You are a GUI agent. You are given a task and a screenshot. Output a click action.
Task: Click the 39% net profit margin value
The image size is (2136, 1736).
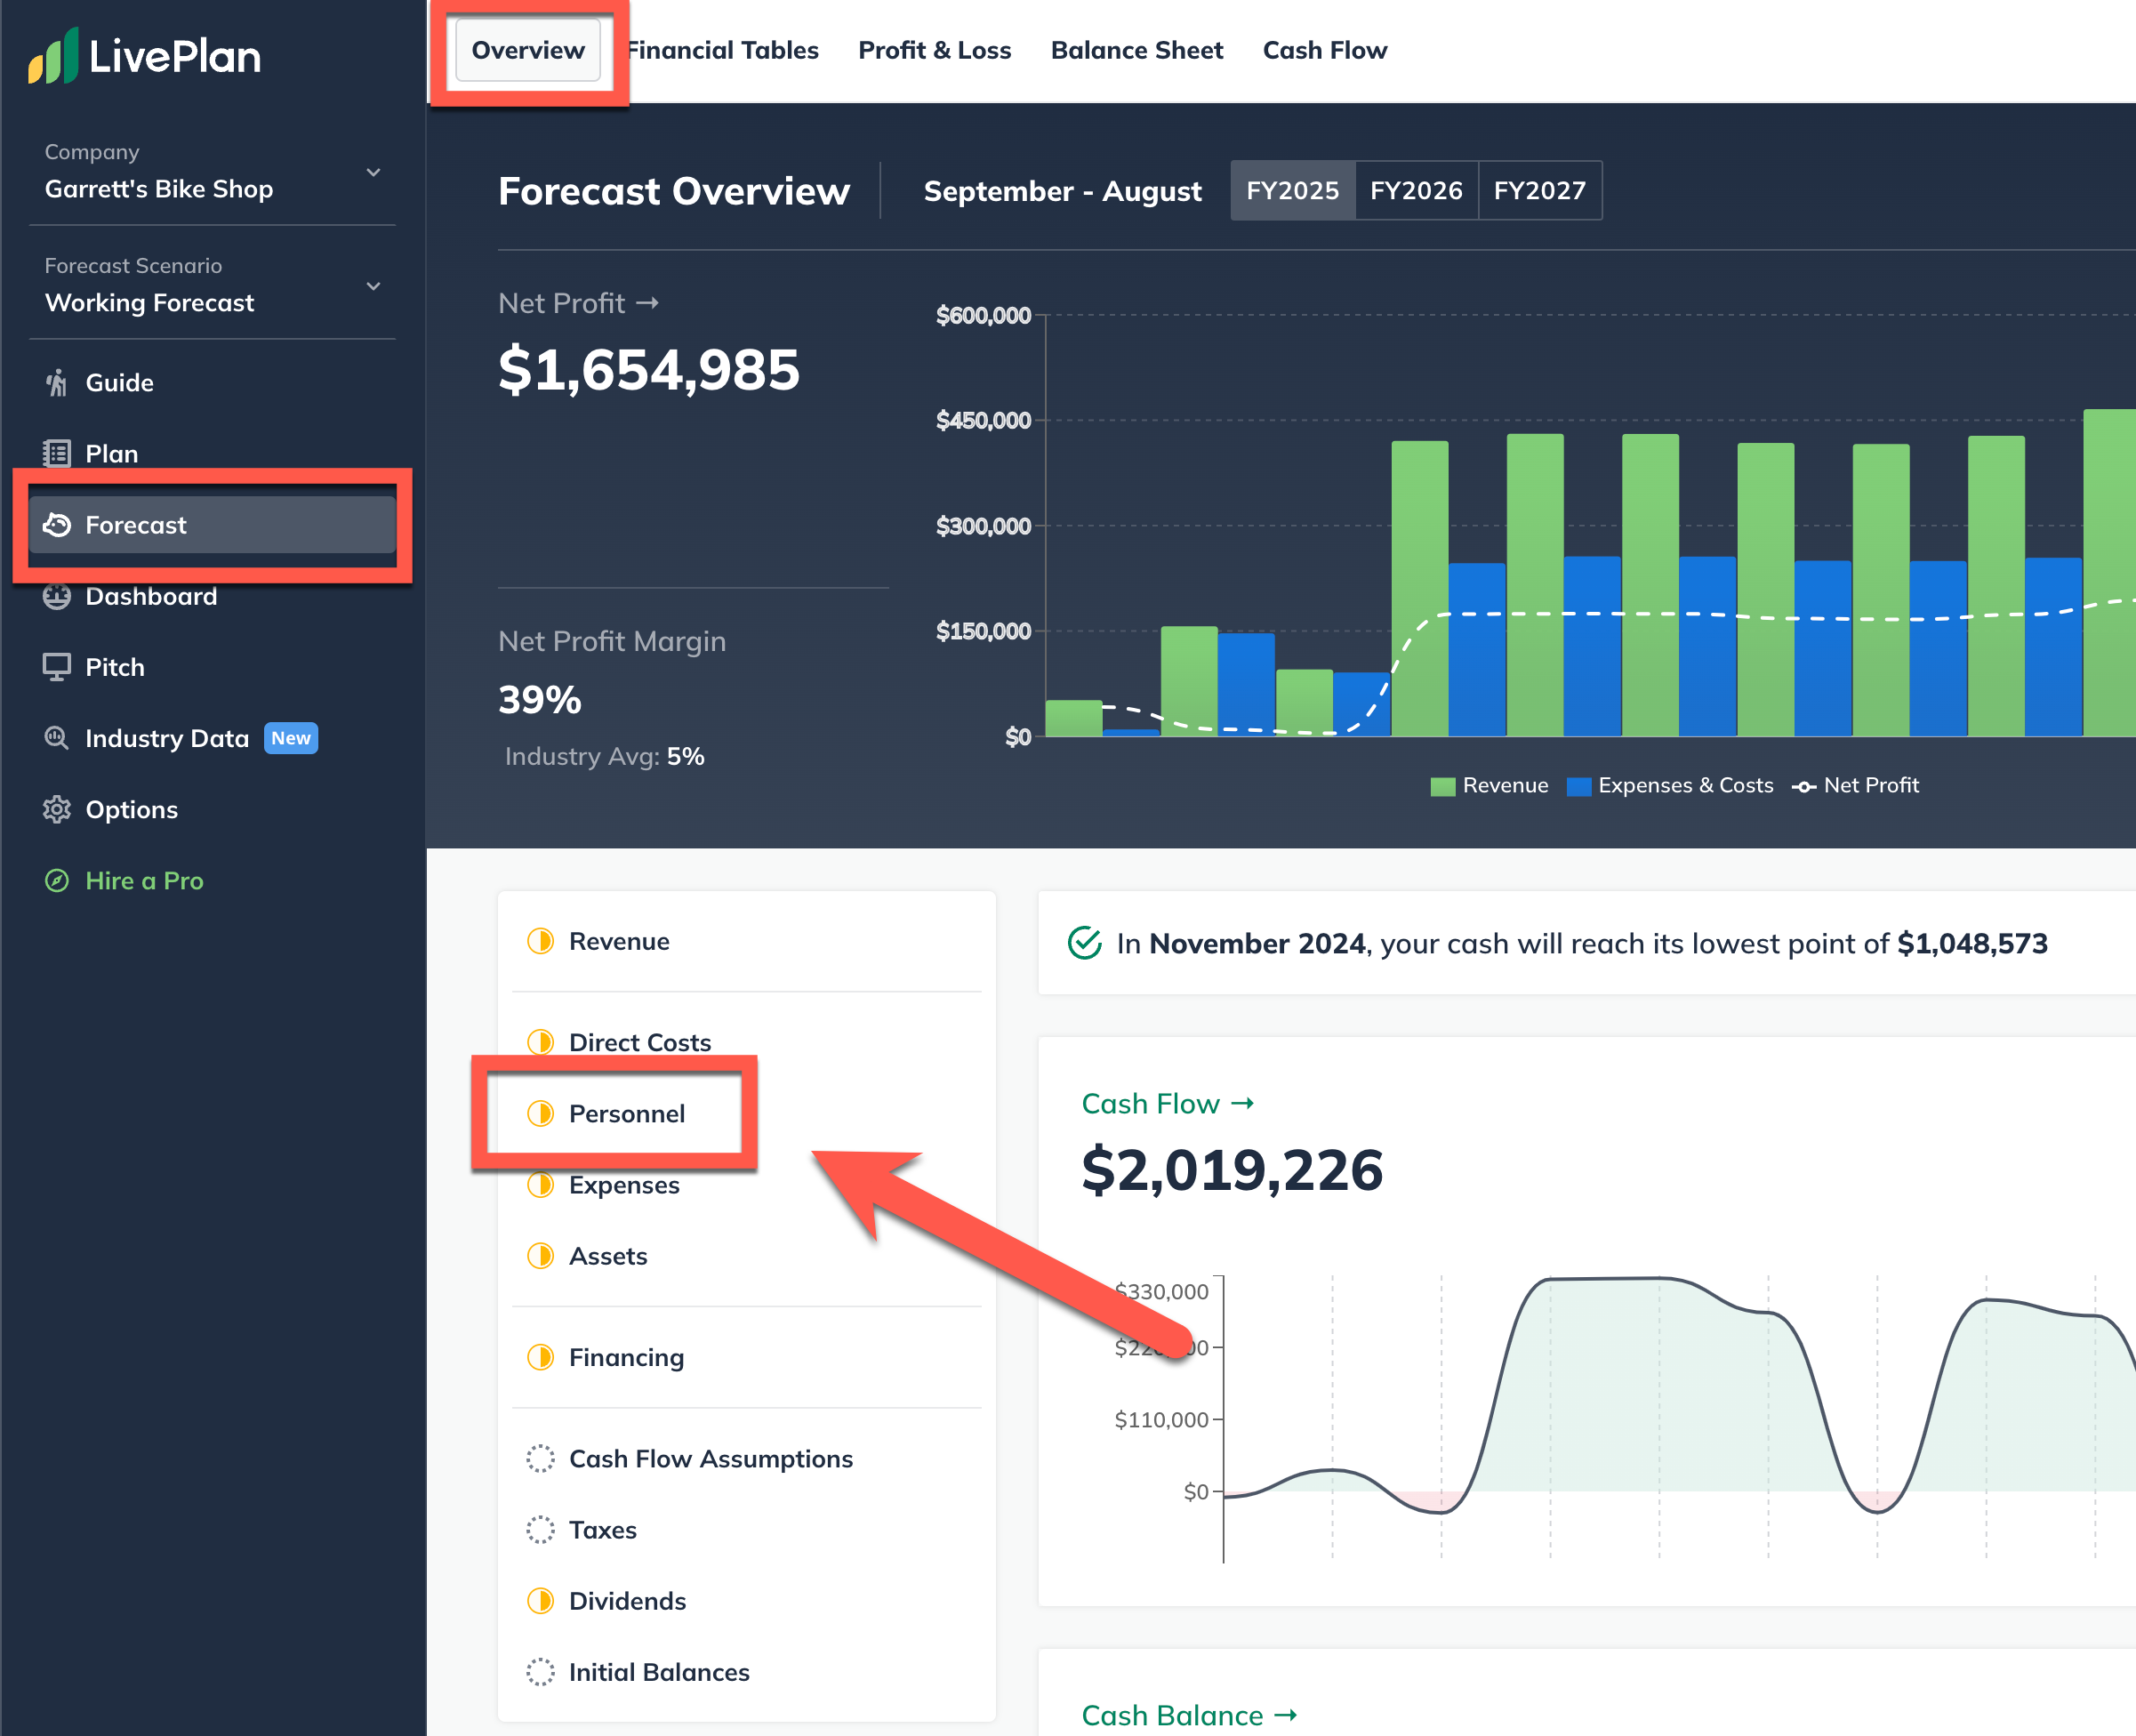pos(540,699)
